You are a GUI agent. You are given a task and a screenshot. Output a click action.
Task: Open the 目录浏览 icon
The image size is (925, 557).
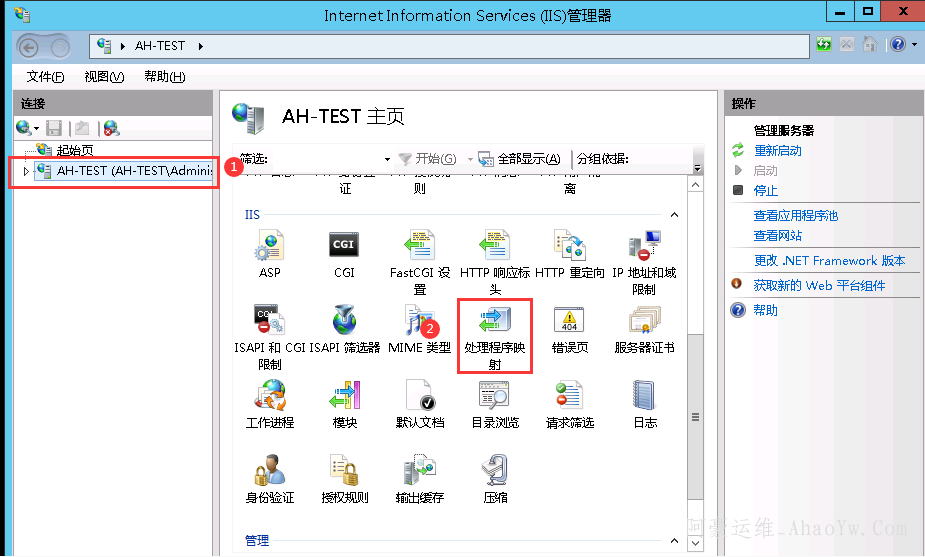pos(495,397)
